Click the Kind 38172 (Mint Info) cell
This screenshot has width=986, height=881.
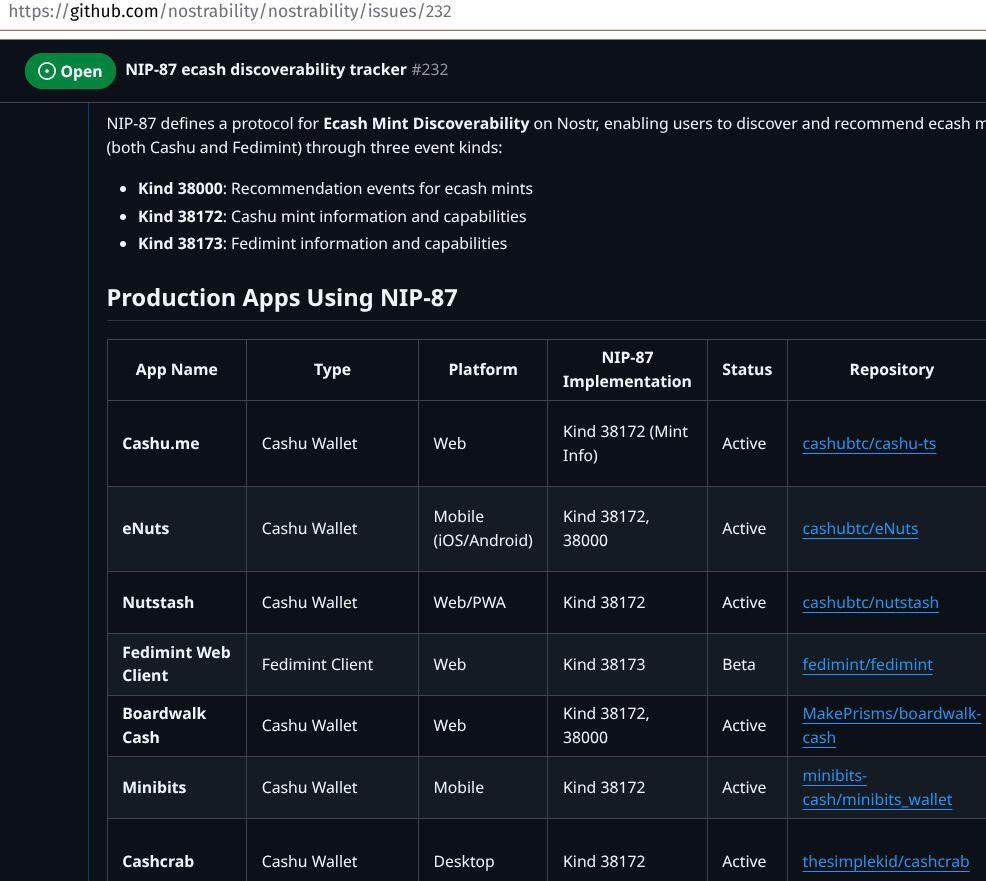[x=627, y=443]
